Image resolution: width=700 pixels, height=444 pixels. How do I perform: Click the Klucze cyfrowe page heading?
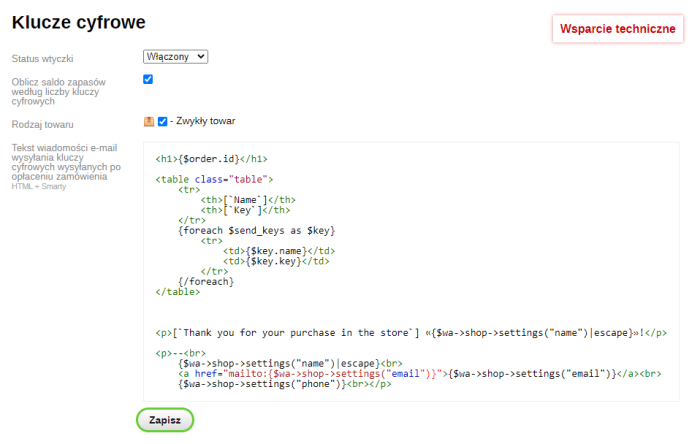78,22
